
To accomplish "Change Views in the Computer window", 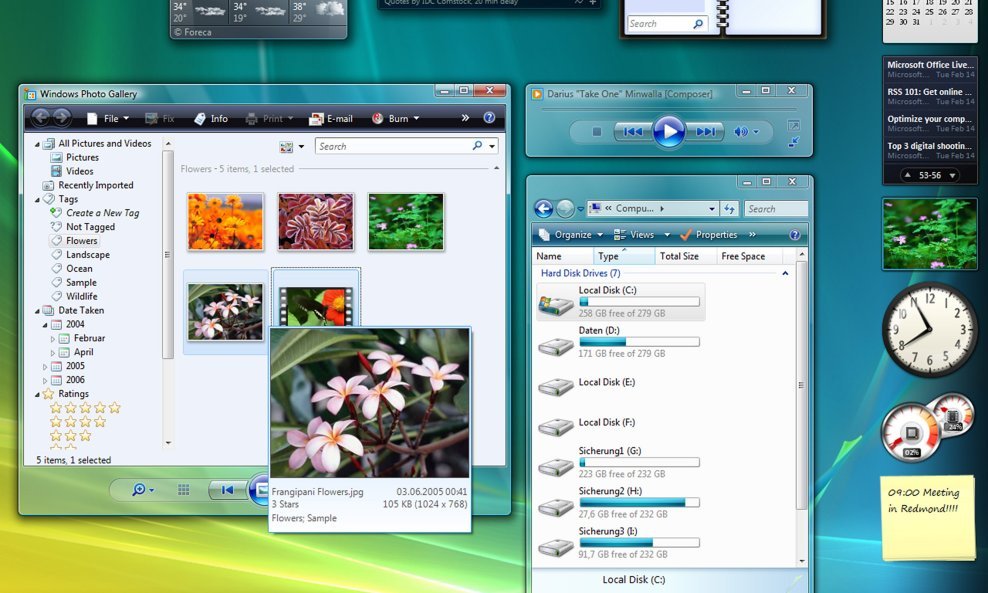I will 641,234.
